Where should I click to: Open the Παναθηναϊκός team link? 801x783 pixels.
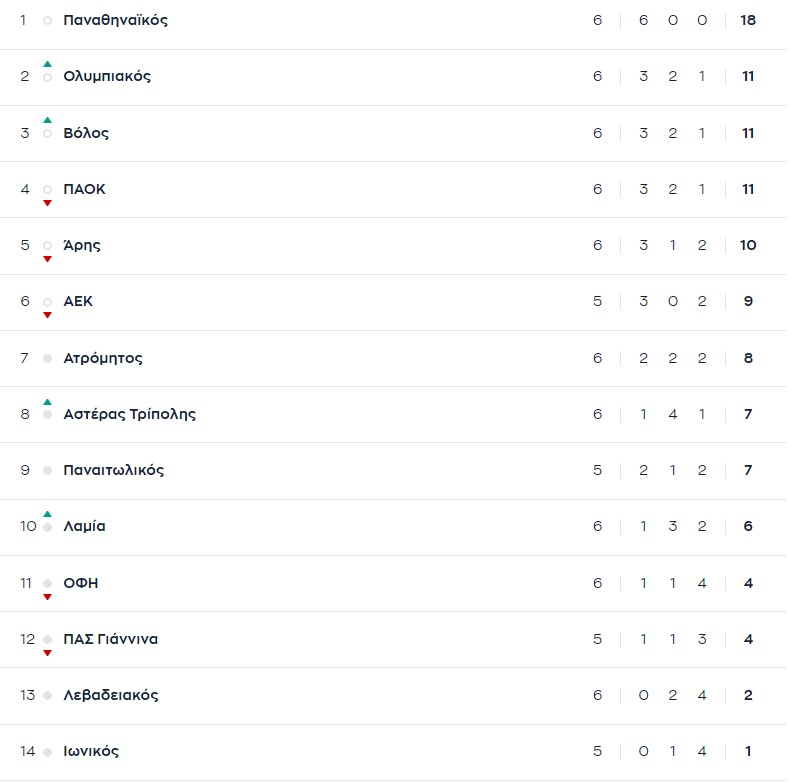pos(115,21)
